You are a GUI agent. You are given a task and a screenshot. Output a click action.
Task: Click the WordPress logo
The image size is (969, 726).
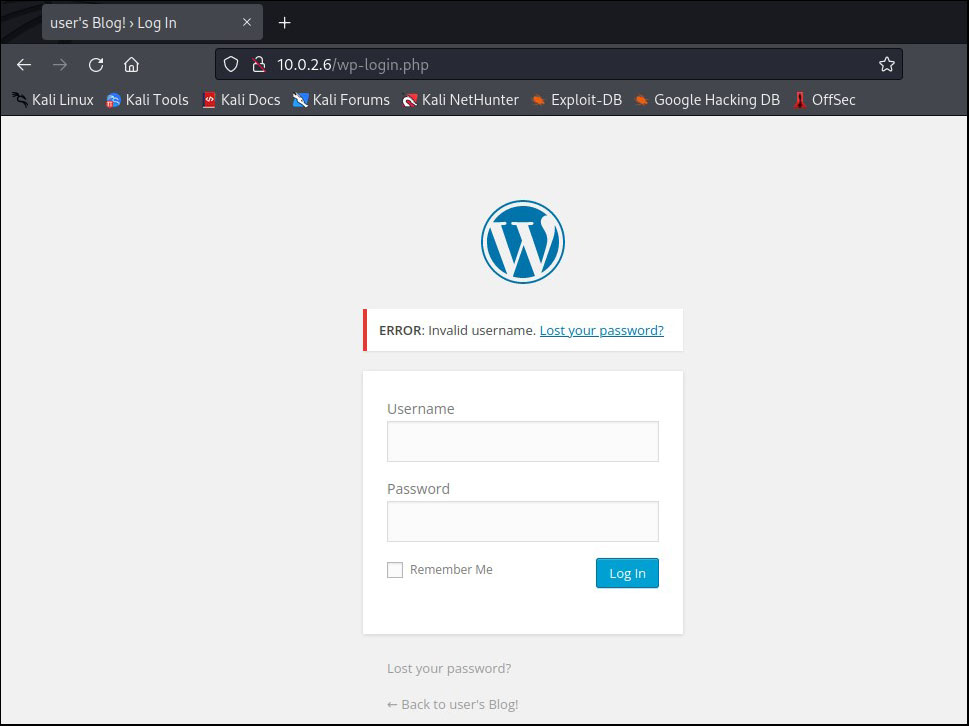[523, 242]
